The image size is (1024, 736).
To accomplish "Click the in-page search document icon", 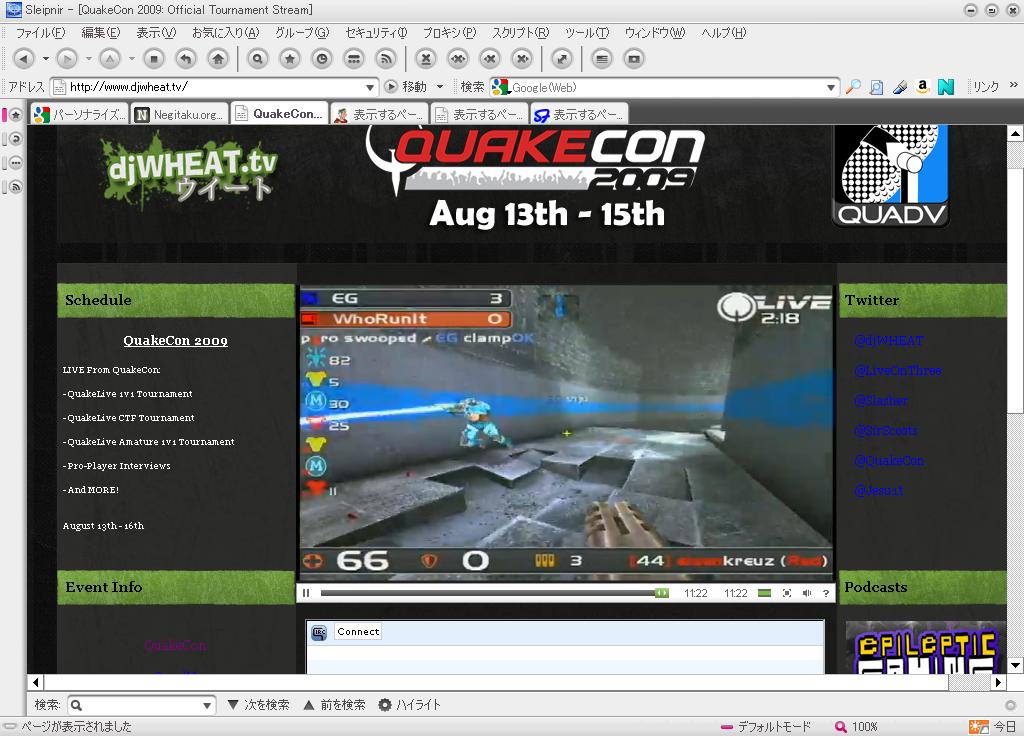I will tap(876, 87).
